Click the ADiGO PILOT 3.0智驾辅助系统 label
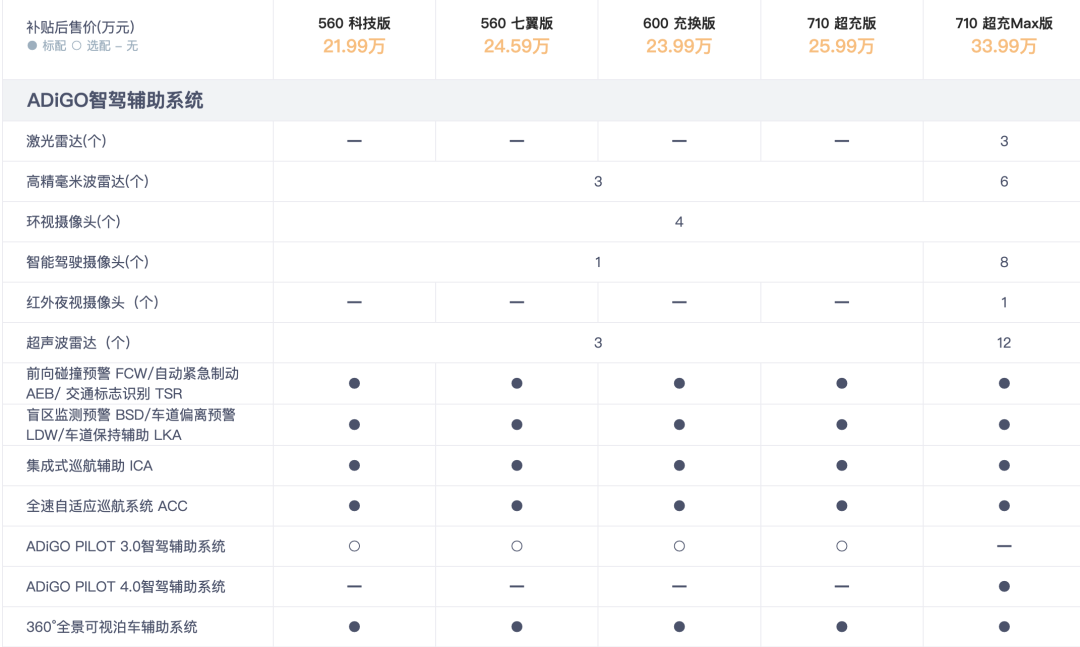The height and width of the screenshot is (647, 1080). [125, 546]
